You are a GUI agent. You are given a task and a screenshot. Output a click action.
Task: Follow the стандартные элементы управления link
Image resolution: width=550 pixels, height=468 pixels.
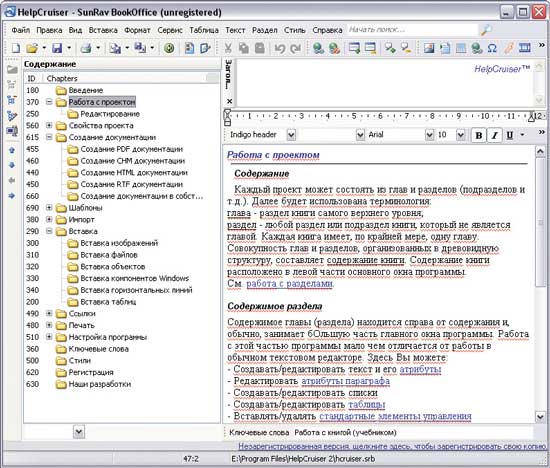coord(395,416)
